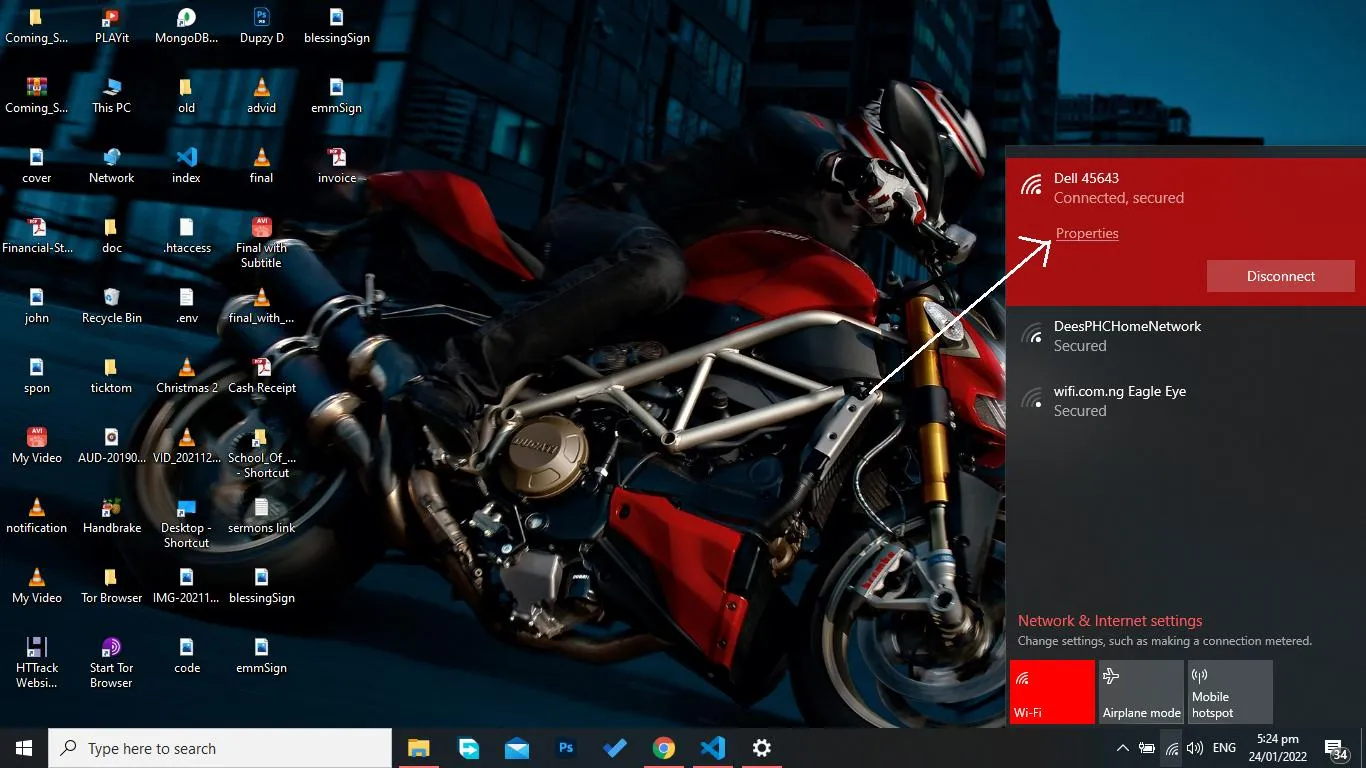Open Network & Internet settings link
The image size is (1366, 768).
pos(1110,621)
